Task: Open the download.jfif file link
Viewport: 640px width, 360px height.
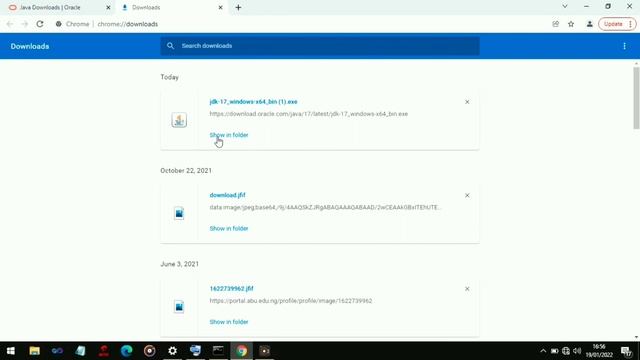Action: pos(227,195)
